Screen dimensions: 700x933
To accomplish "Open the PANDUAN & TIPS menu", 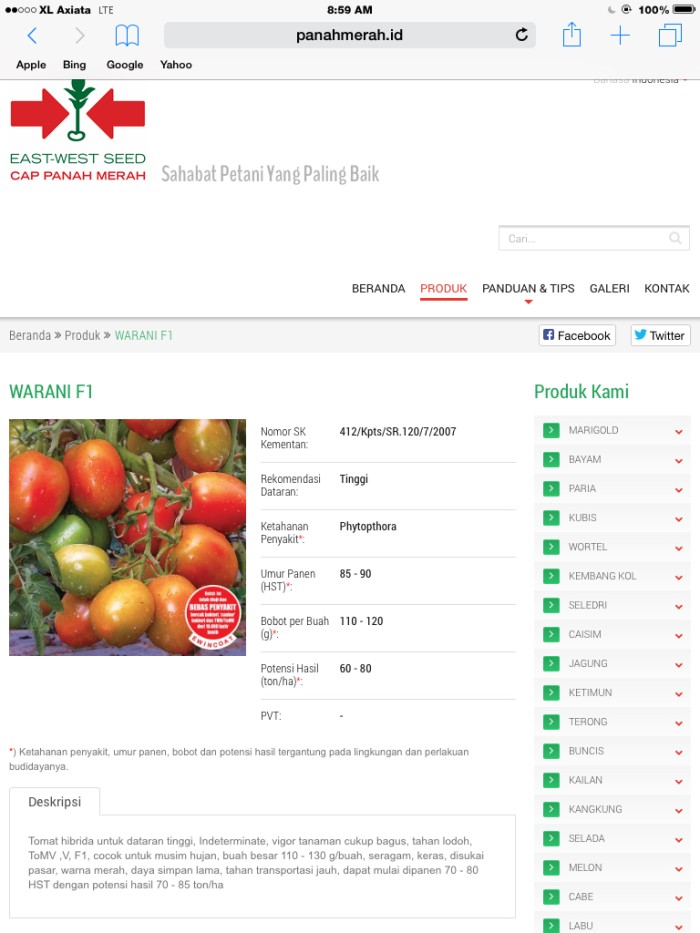I will coord(528,289).
